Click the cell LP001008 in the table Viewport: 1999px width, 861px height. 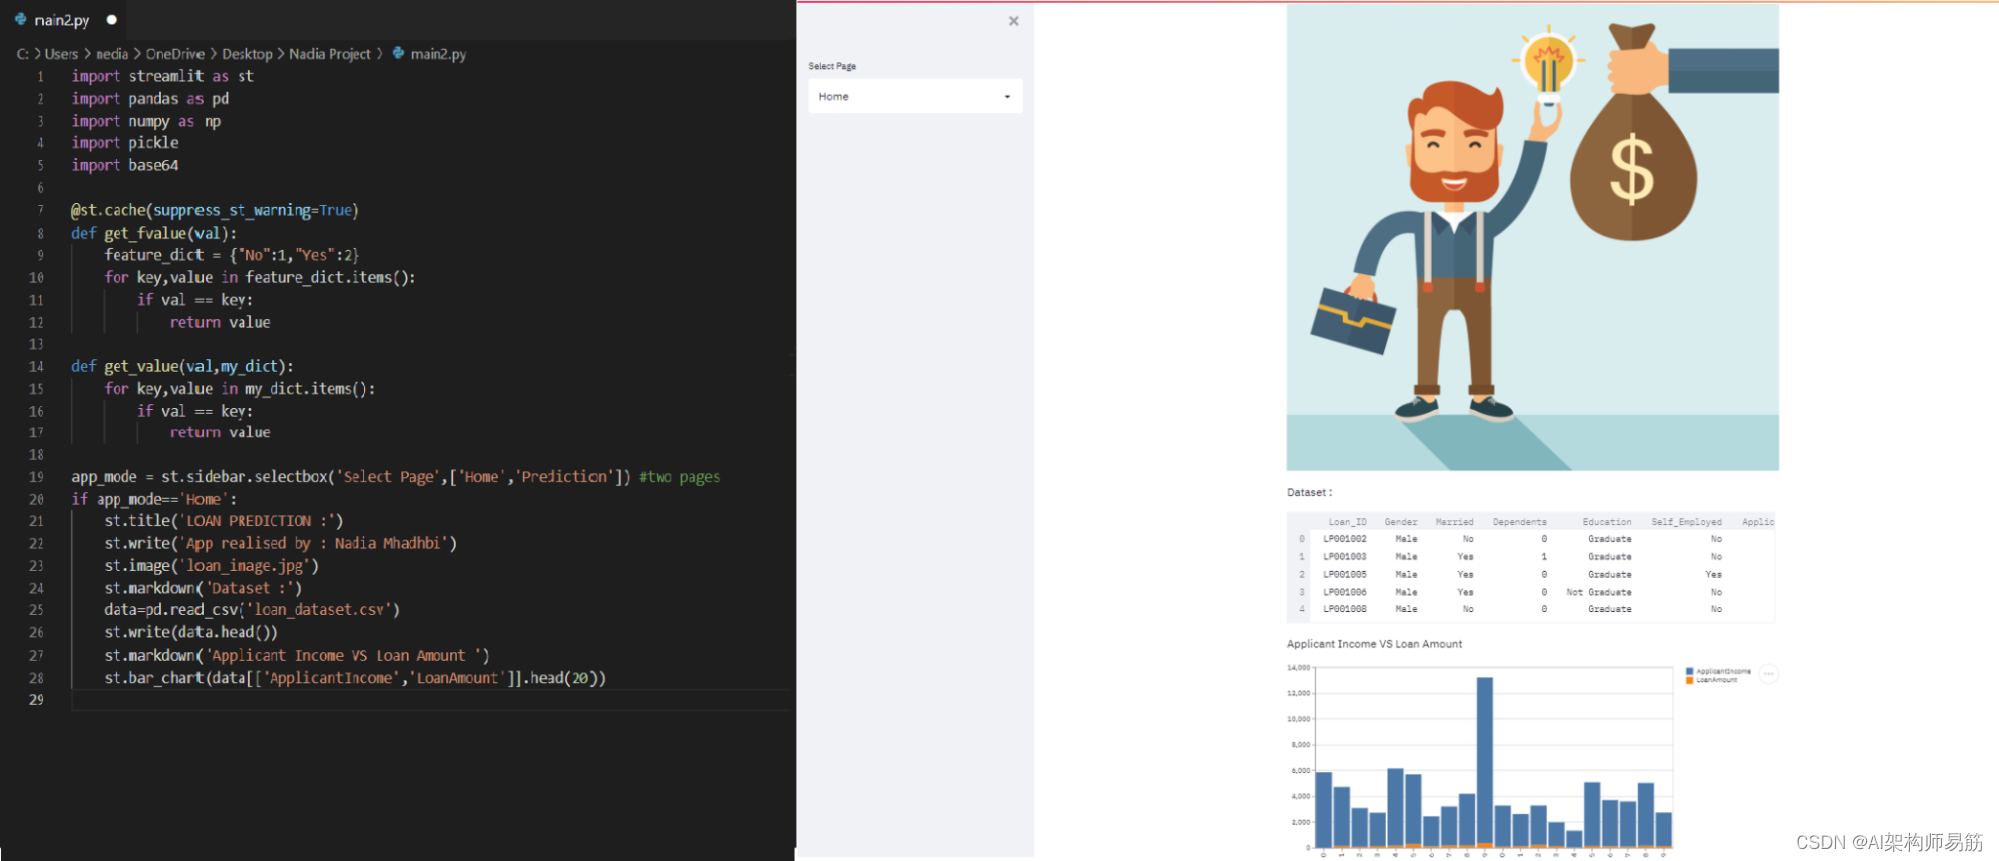[x=1345, y=609]
